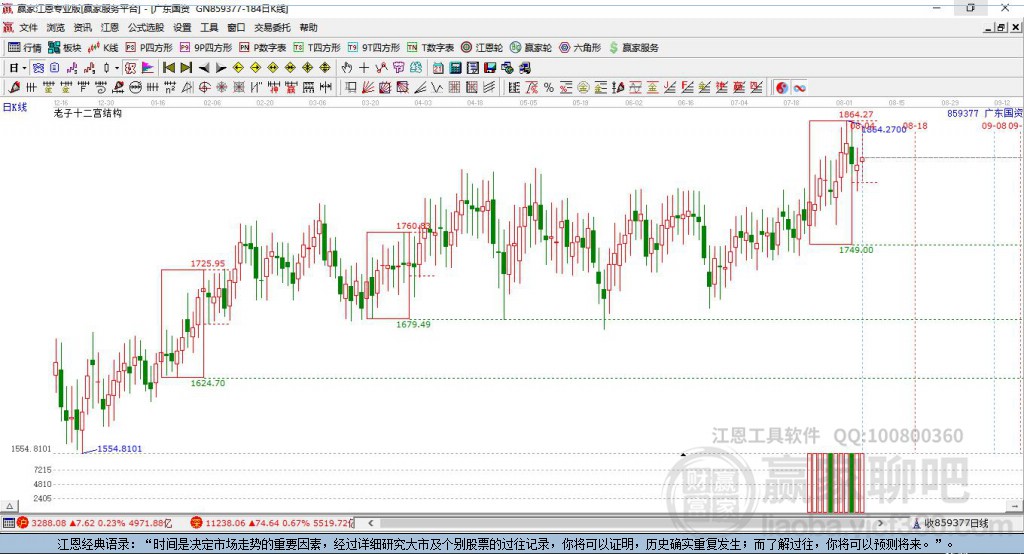The height and width of the screenshot is (554, 1024).
Task: Open the T数字表 tool
Action: [430, 48]
